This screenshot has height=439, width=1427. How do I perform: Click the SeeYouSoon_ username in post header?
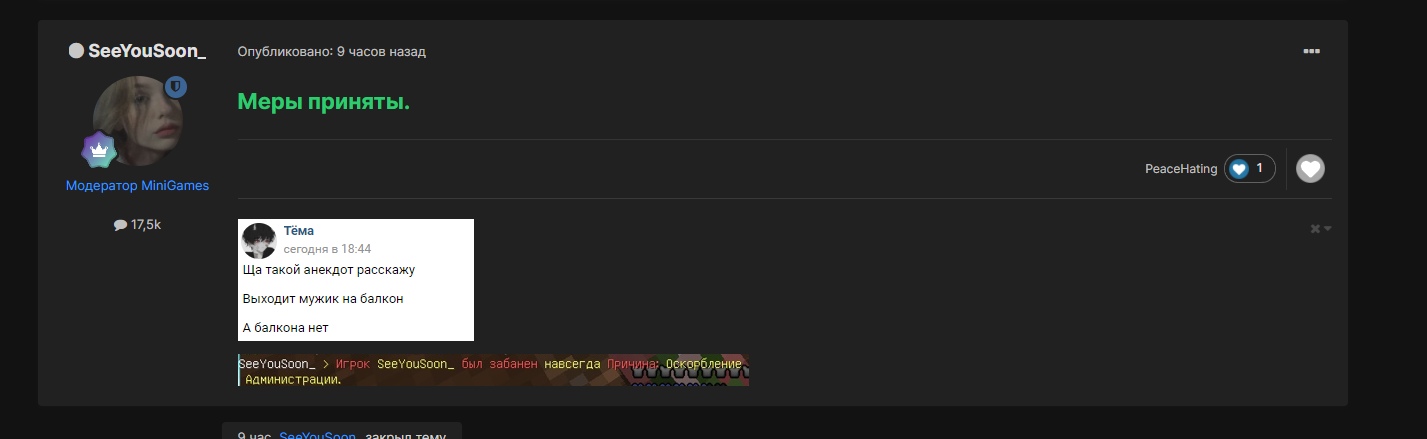click(x=147, y=51)
